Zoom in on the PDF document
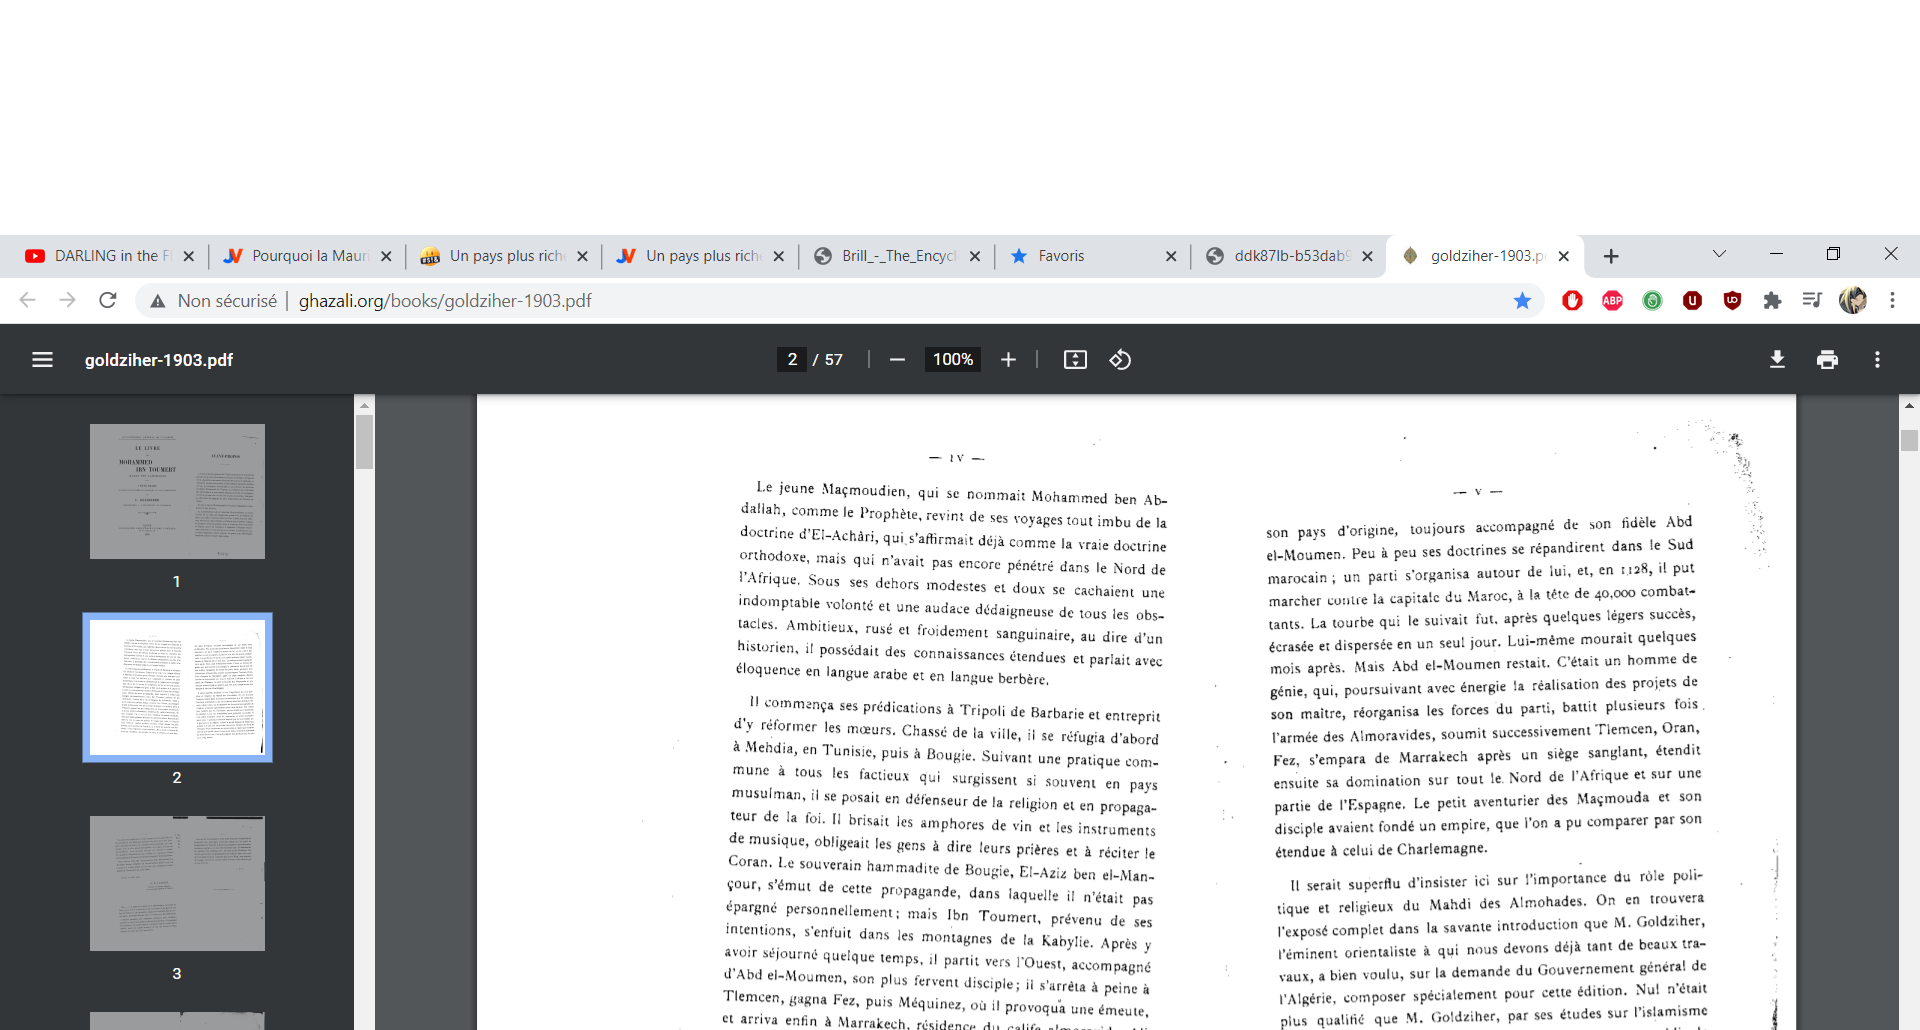Viewport: 1920px width, 1030px height. 1008,360
